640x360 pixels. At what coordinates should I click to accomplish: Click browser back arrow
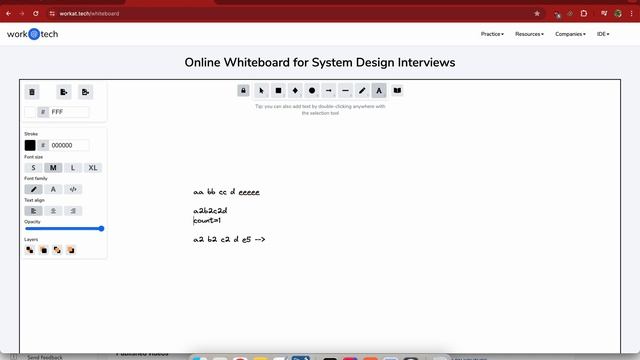9,13
